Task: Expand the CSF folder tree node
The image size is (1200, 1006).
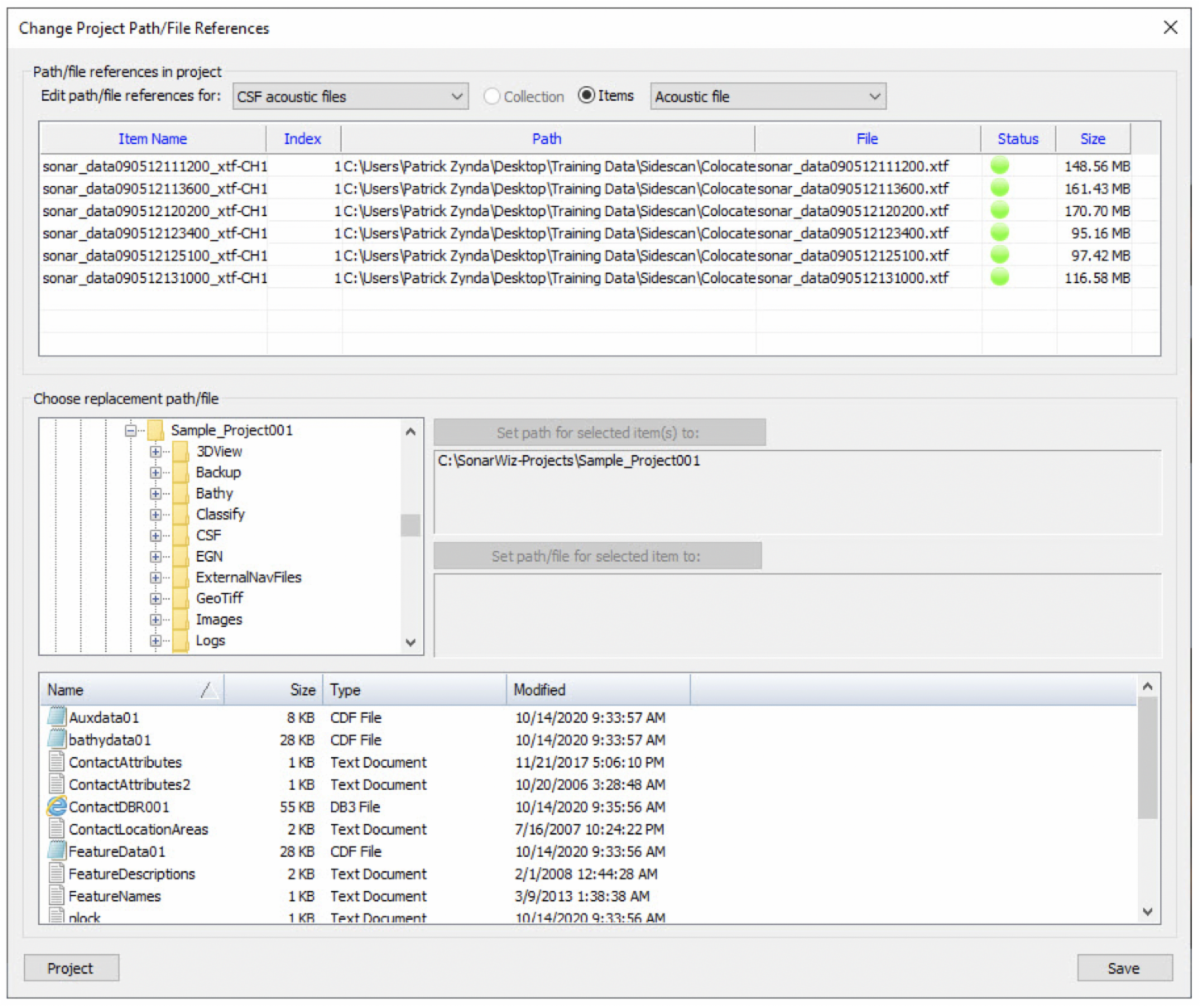Action: [155, 535]
